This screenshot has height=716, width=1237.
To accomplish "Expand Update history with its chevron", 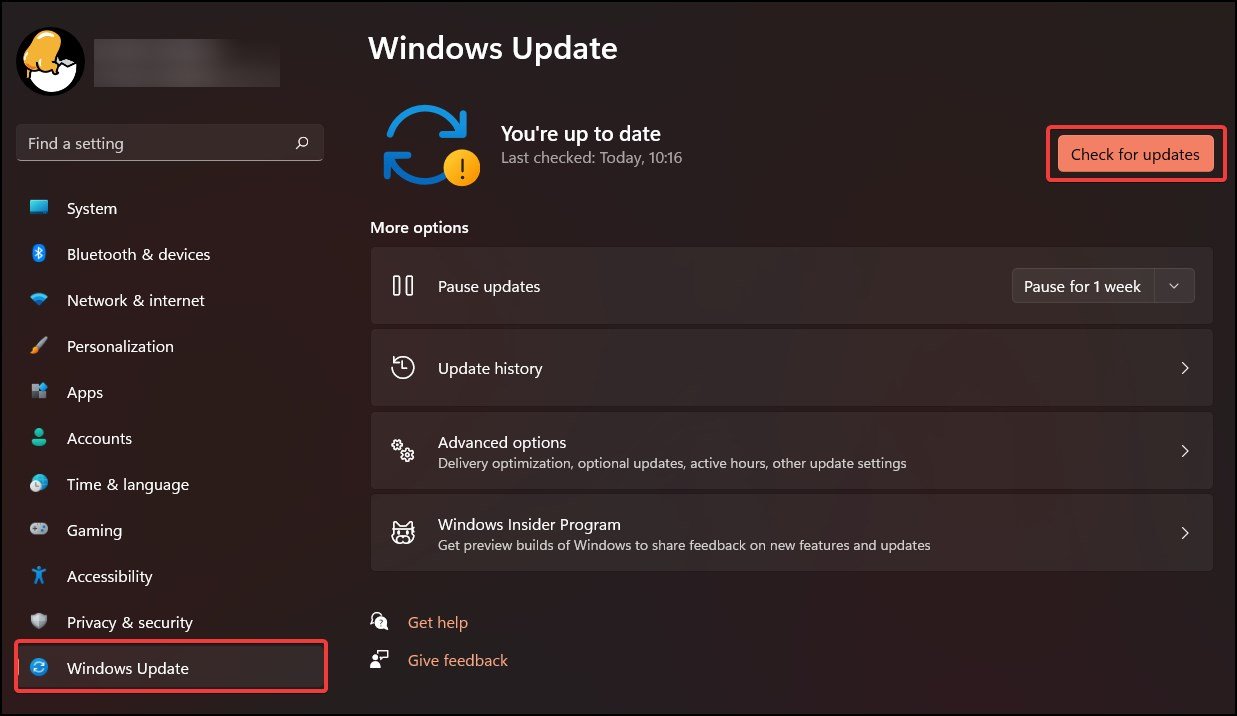I will coord(1185,368).
